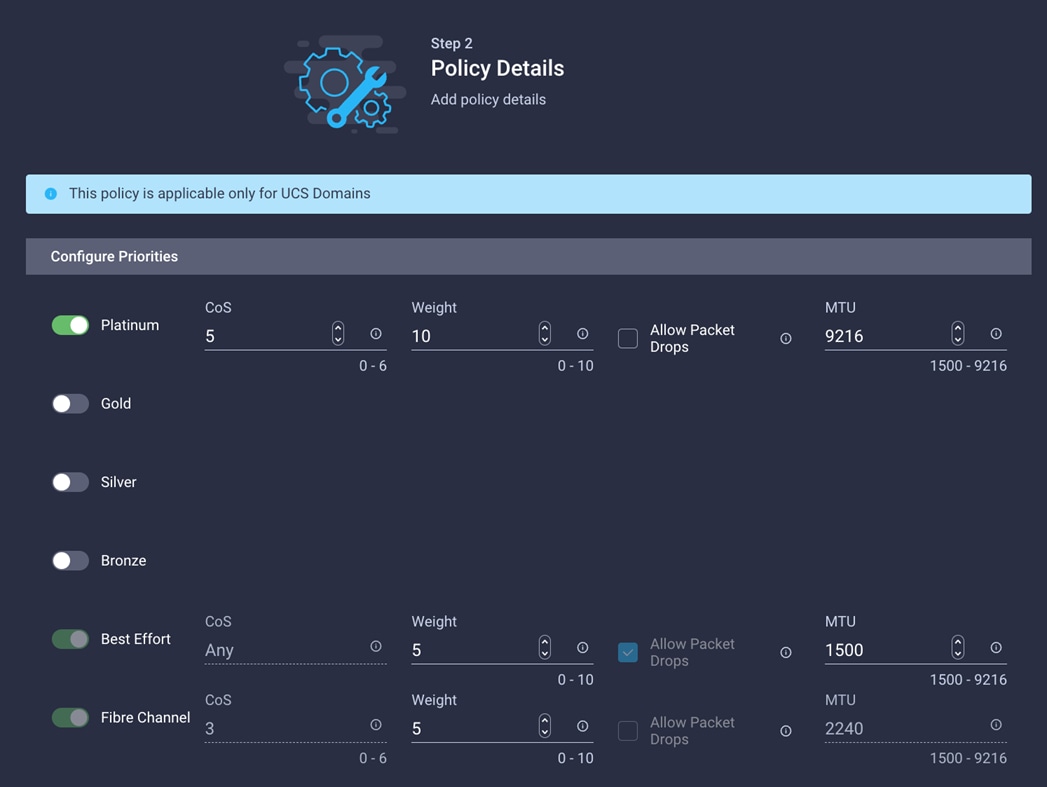Click the Silver label text
The image size is (1047, 787).
(118, 482)
